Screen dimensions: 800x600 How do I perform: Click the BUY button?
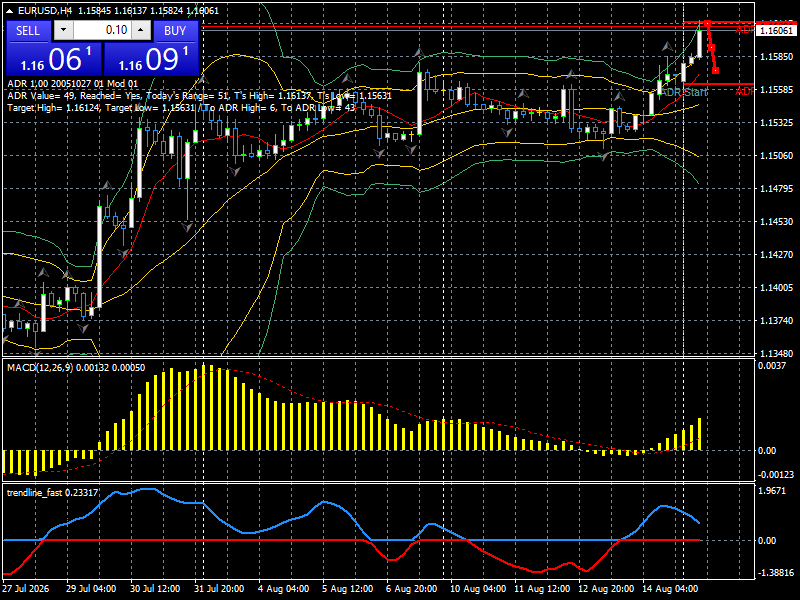pos(175,31)
